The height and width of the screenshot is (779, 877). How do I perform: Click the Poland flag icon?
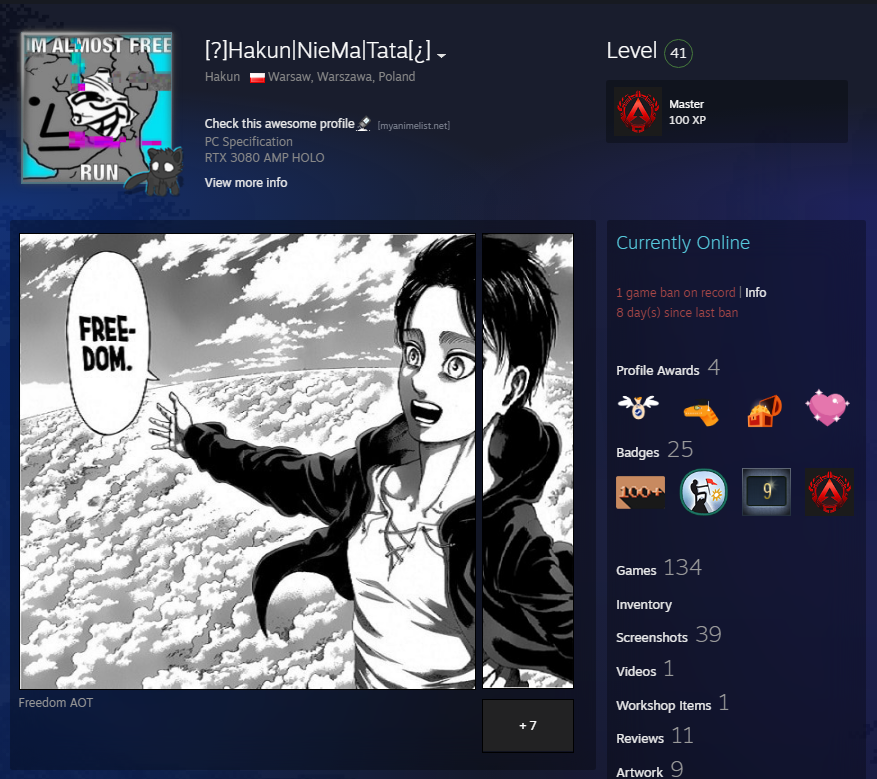coord(257,77)
